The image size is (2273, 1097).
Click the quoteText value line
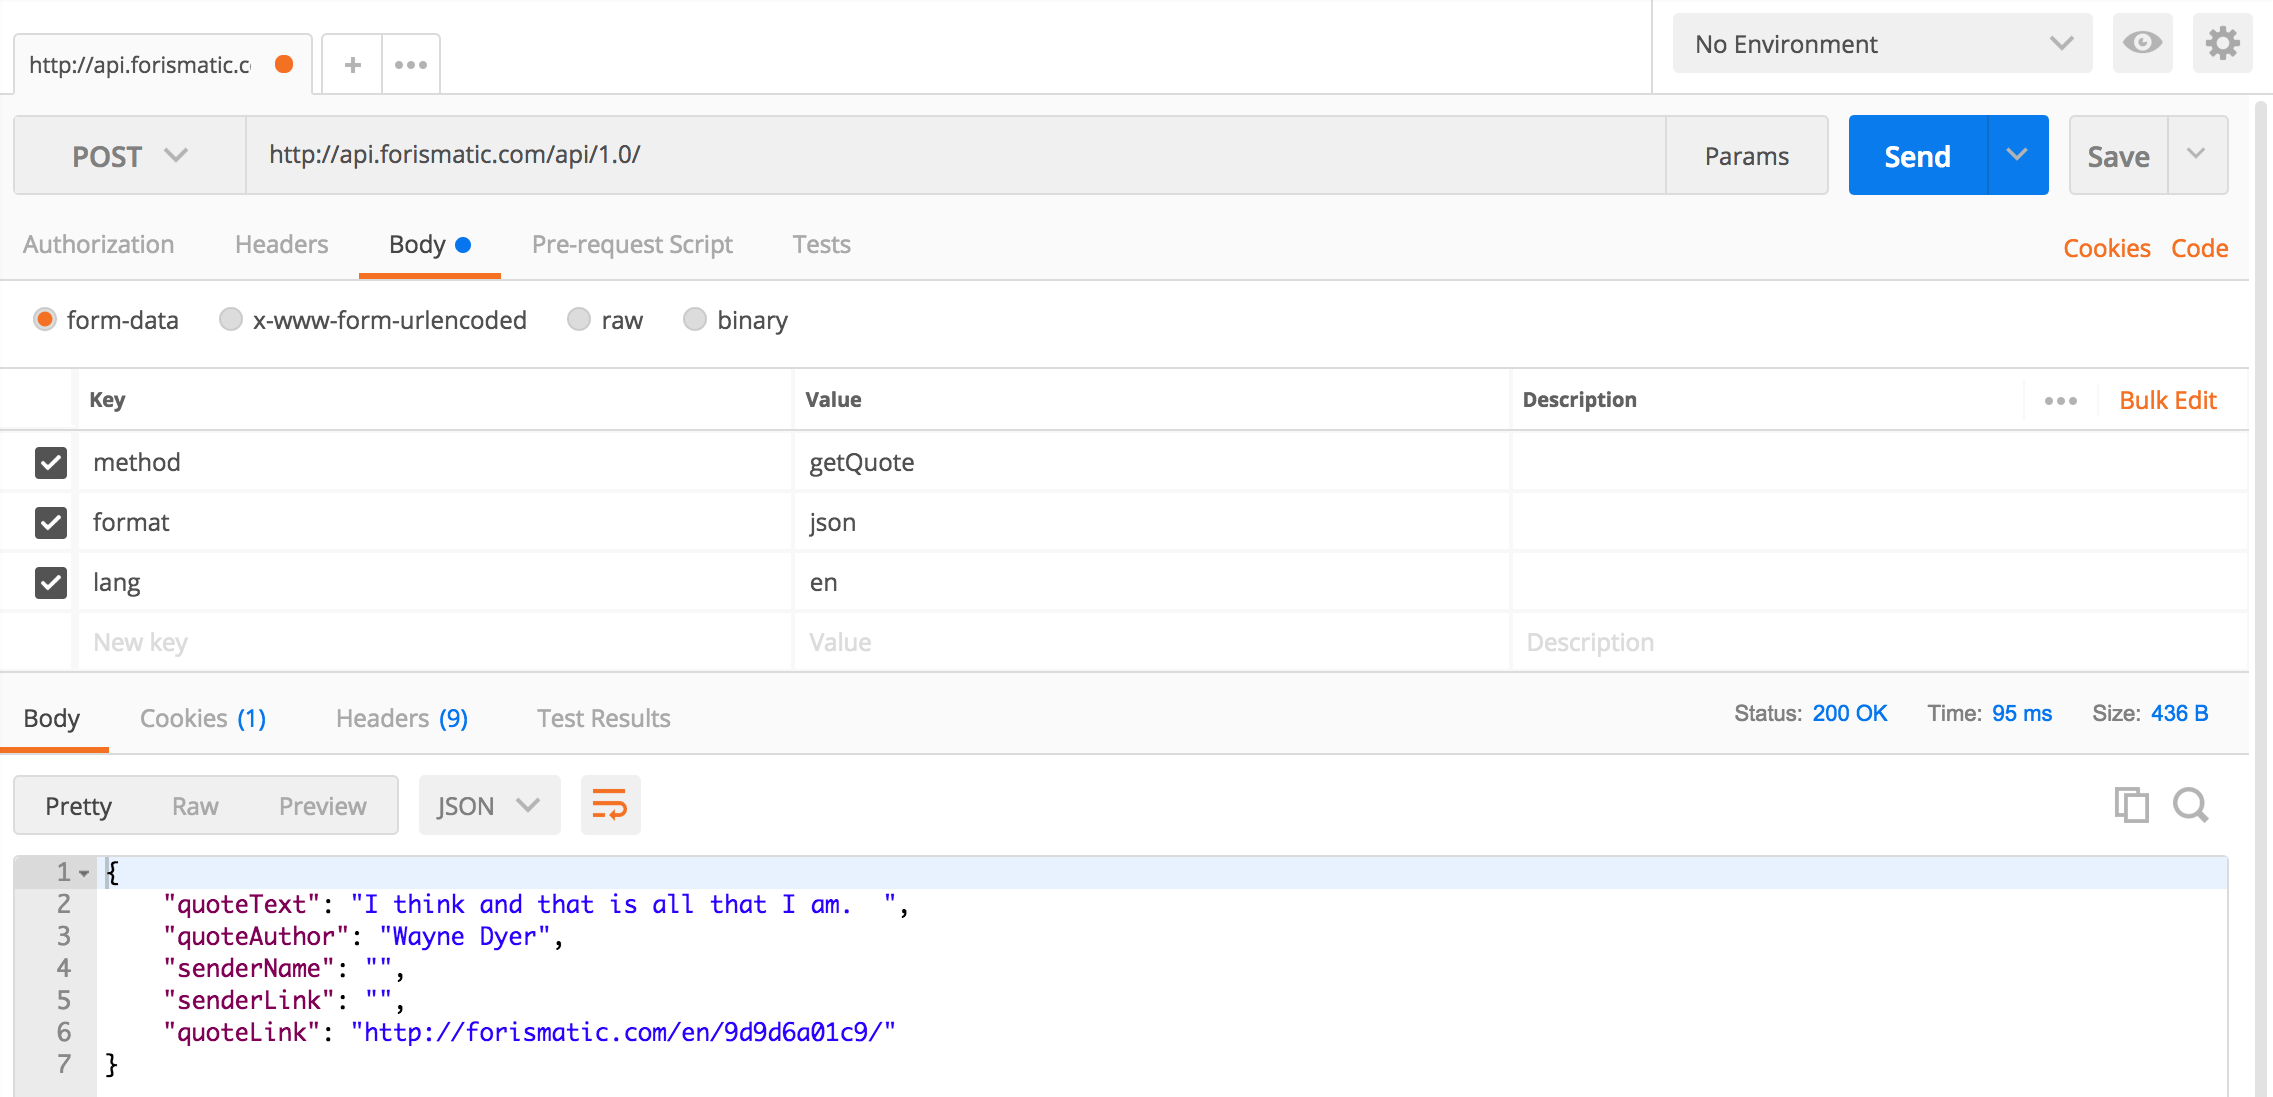623,905
